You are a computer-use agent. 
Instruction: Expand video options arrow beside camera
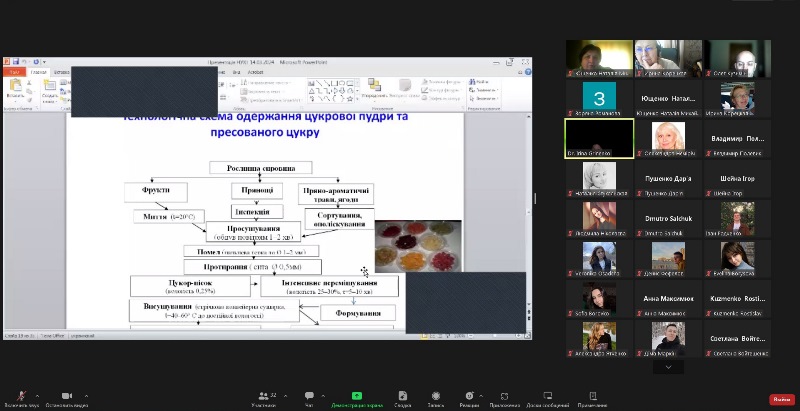point(87,394)
